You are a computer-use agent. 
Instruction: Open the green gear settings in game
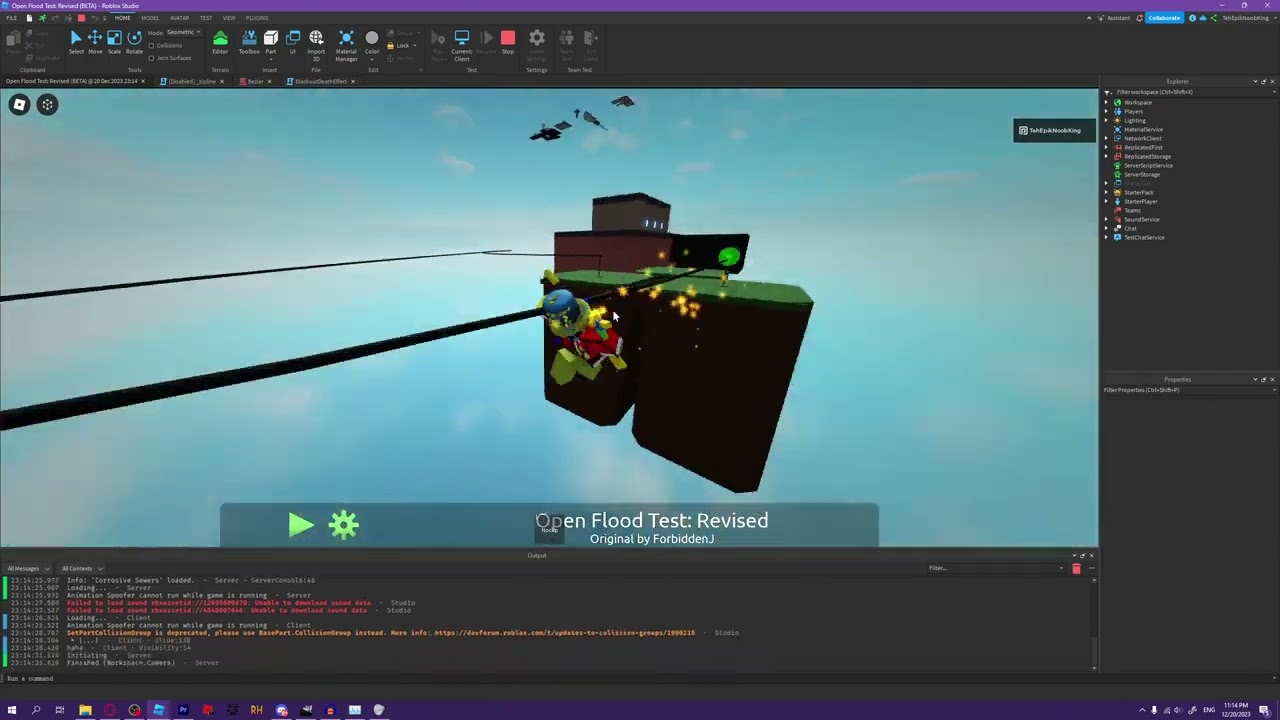click(344, 524)
